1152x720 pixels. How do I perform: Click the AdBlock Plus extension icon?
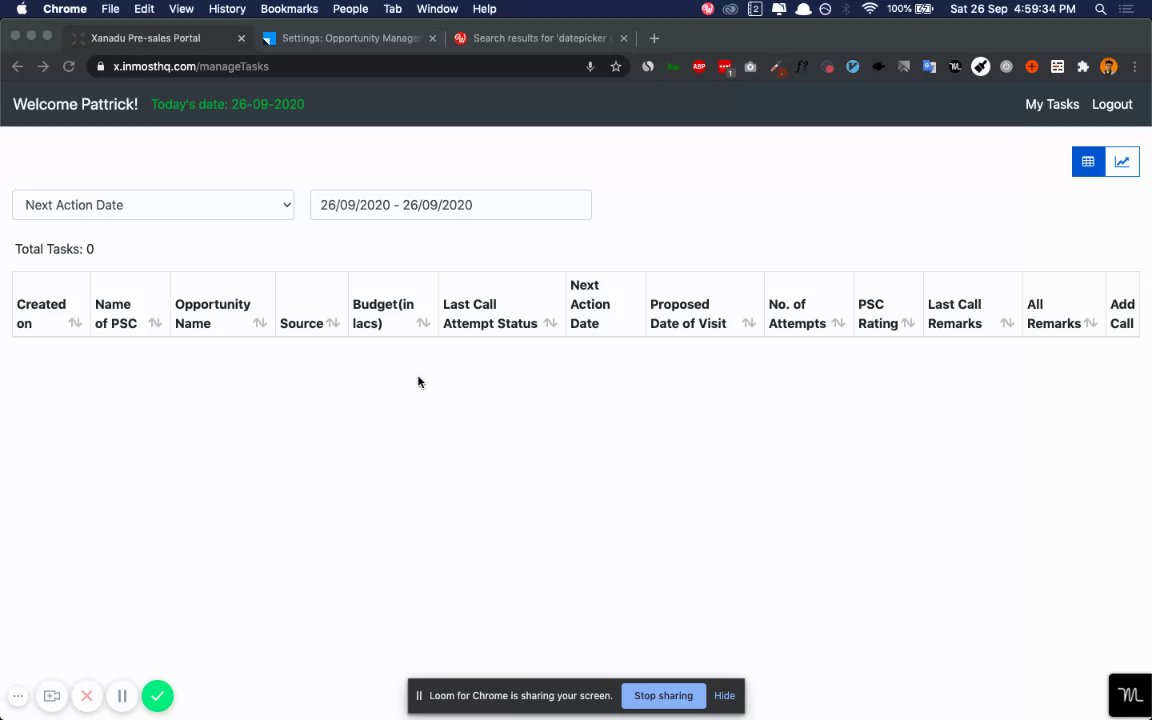pos(699,66)
